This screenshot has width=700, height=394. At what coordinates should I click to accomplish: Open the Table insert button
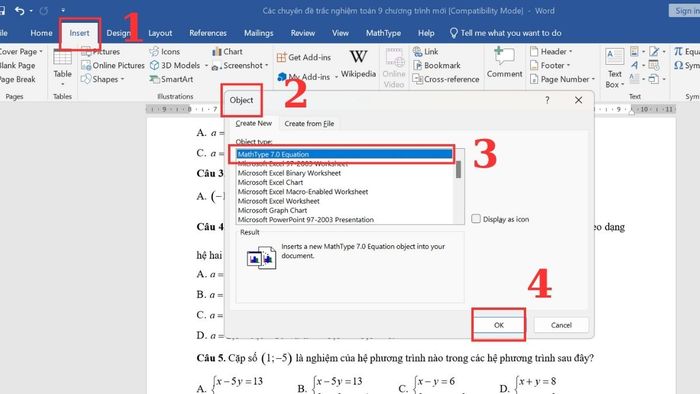(x=62, y=67)
